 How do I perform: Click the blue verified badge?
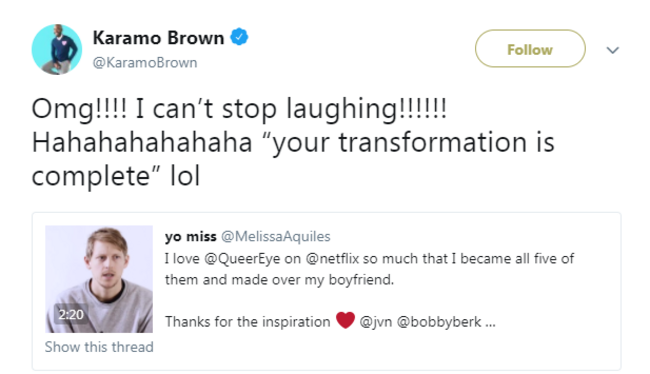(x=239, y=37)
